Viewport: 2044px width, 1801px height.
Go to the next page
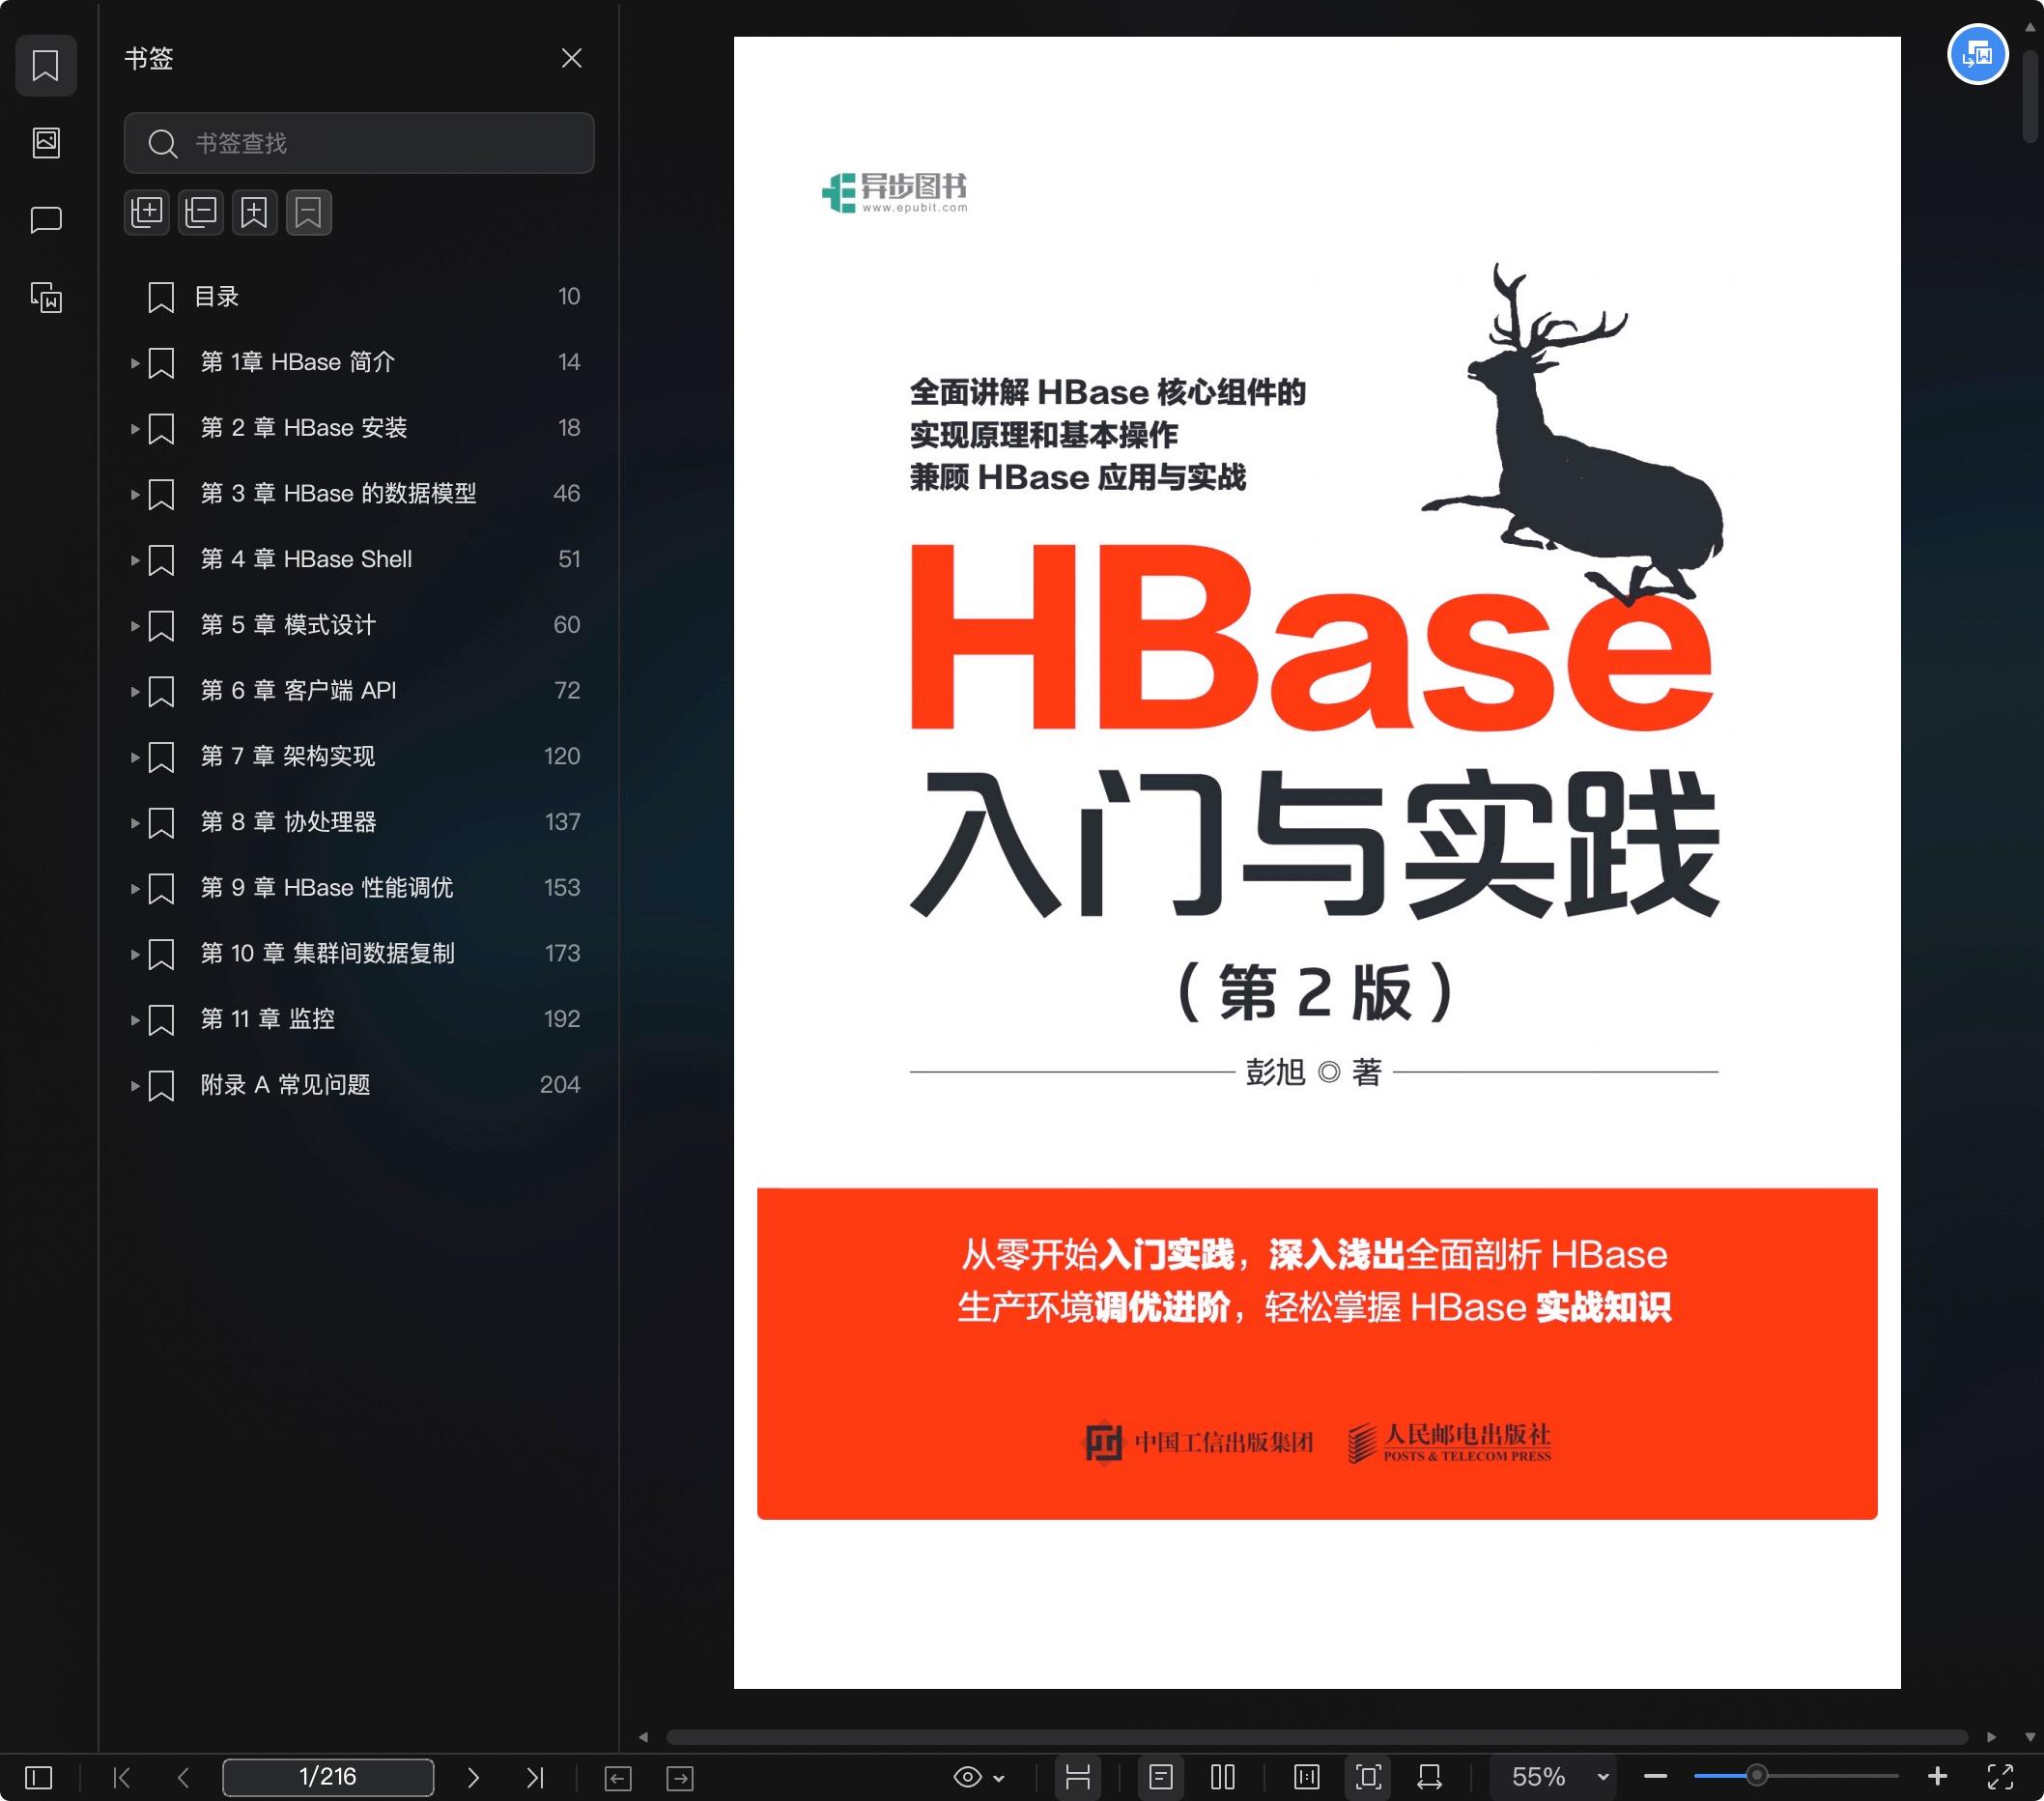(x=473, y=1777)
